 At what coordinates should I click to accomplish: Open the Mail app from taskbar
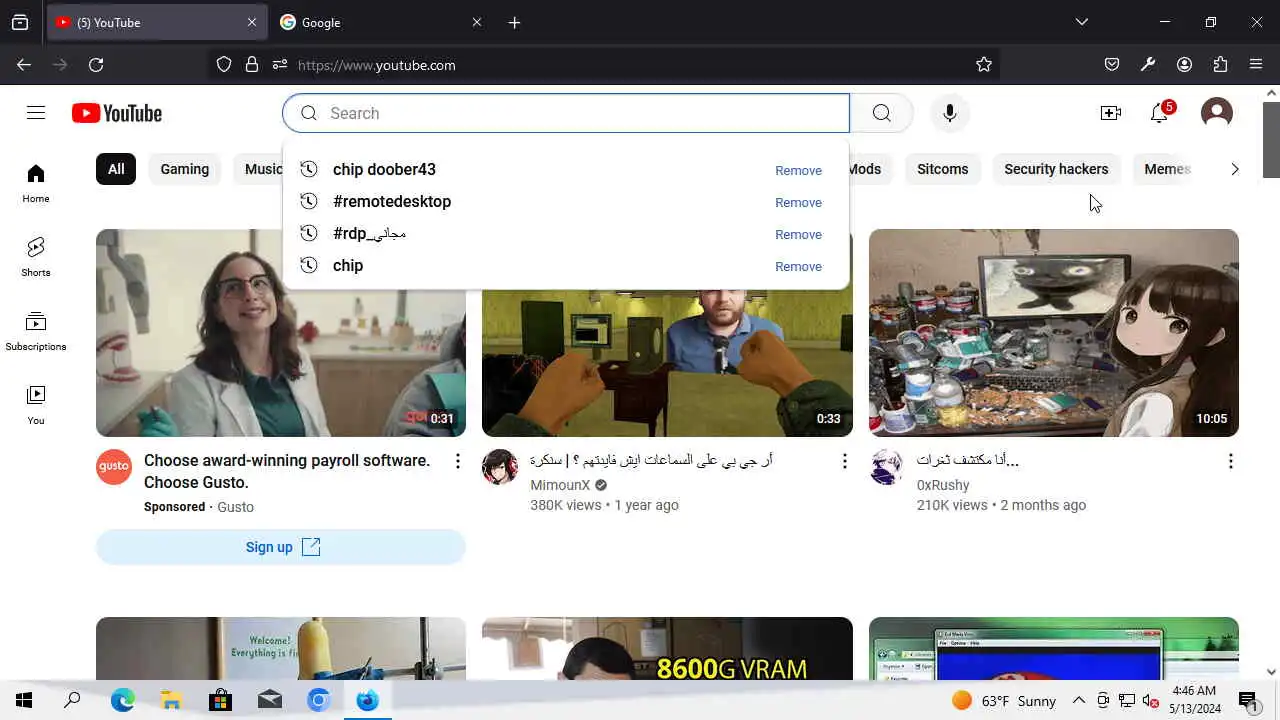tap(270, 701)
